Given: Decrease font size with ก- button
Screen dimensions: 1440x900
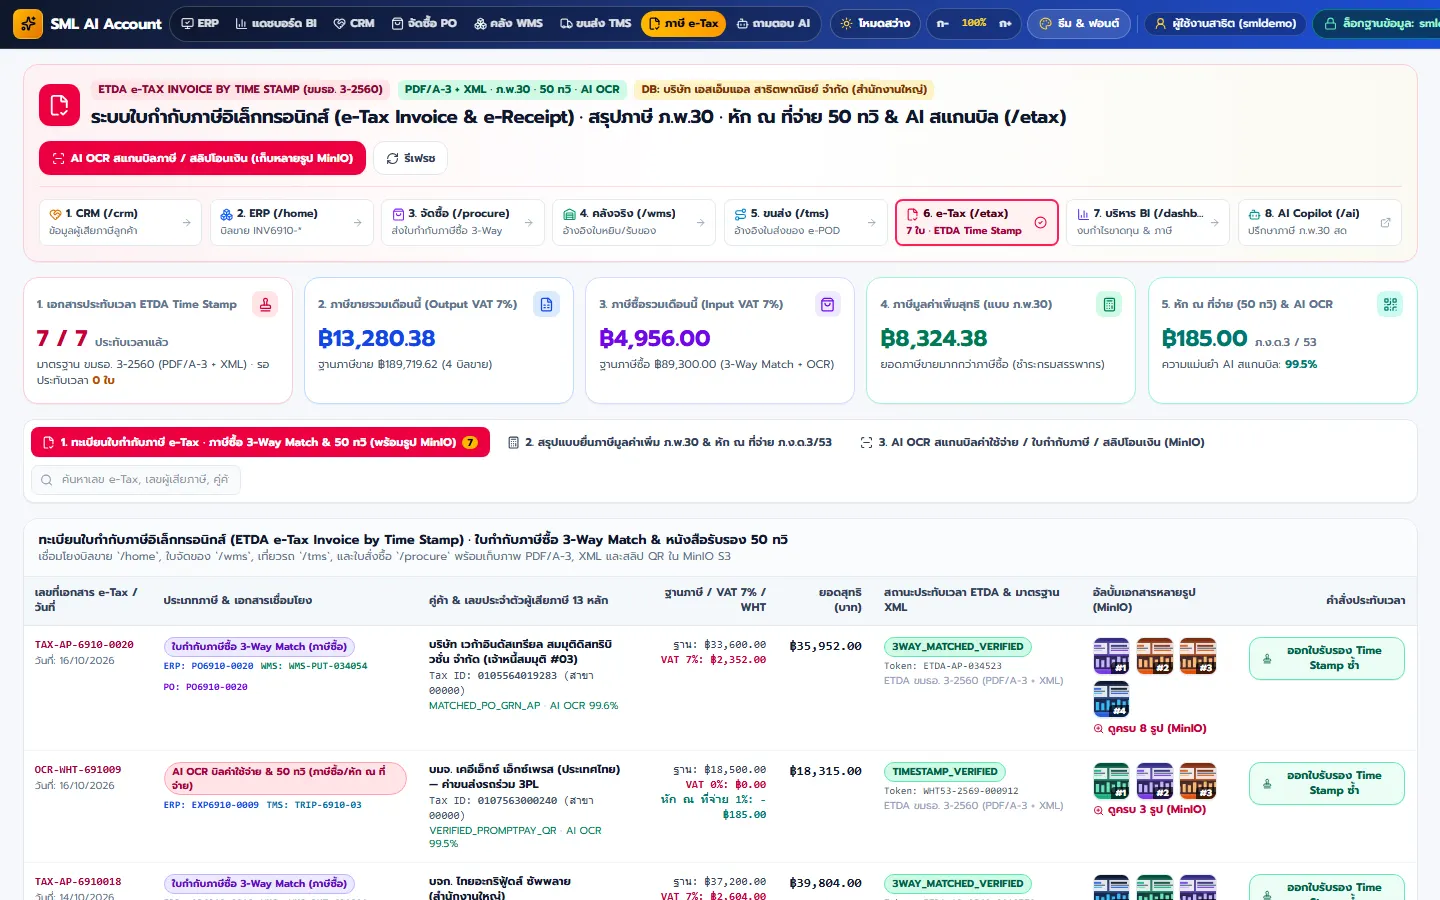Looking at the screenshot, I should 943,23.
